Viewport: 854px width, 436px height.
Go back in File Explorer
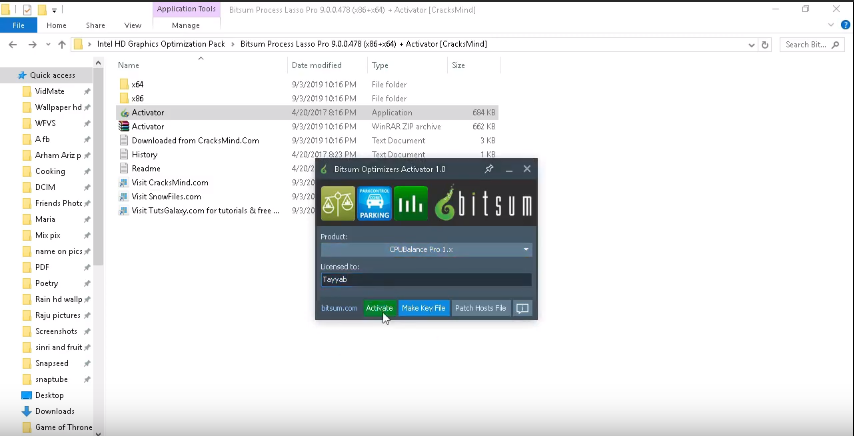tap(13, 45)
